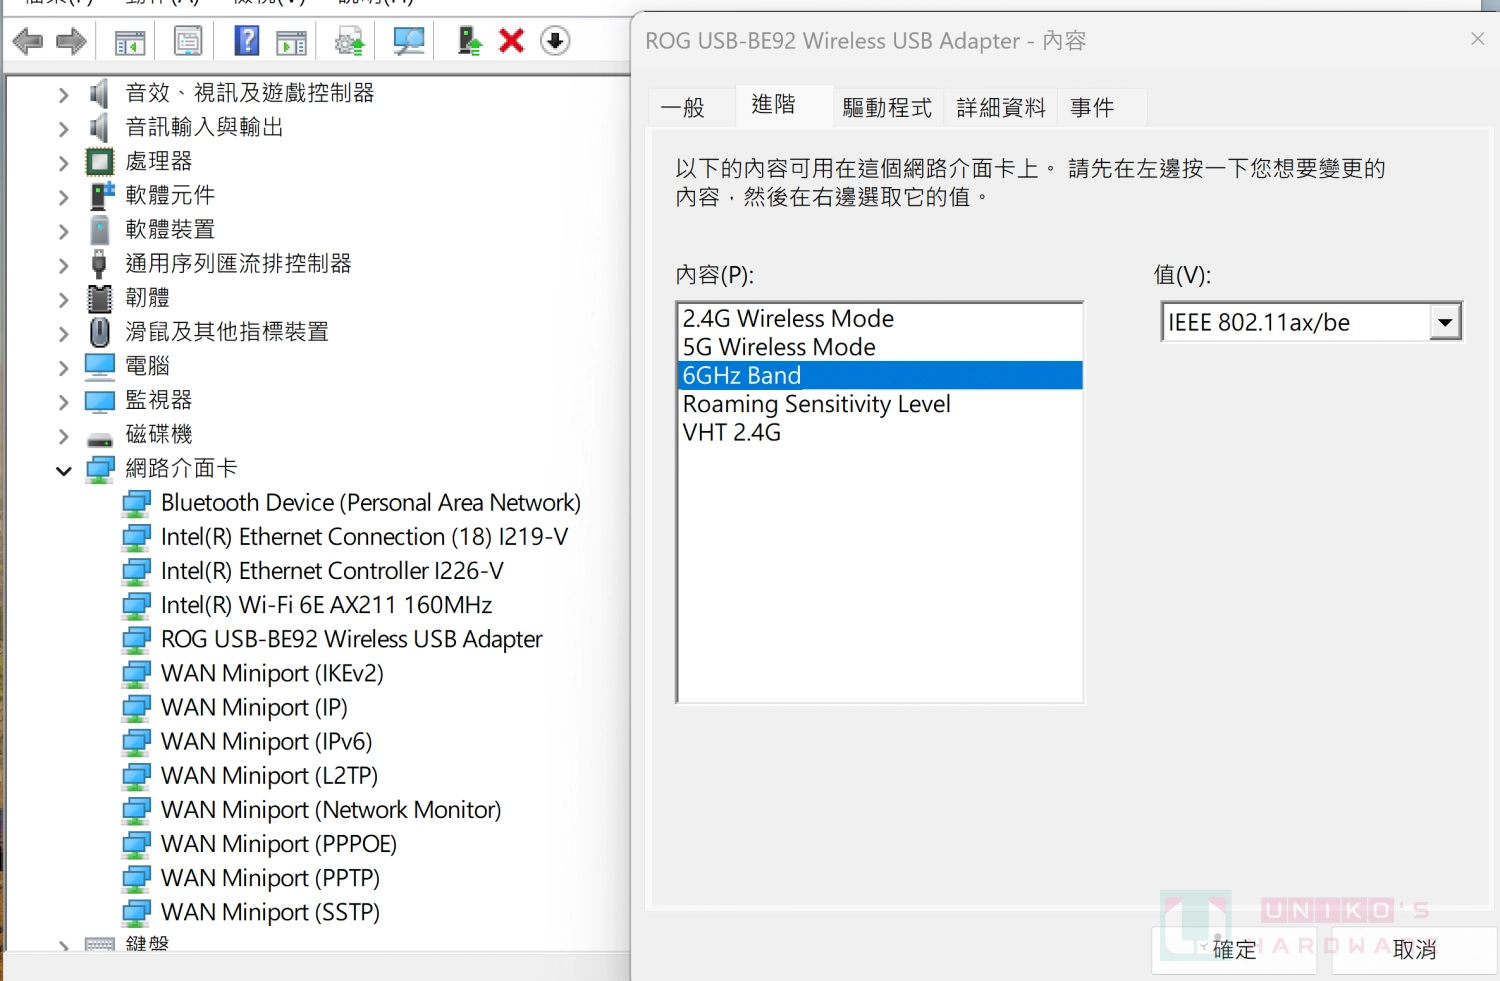The width and height of the screenshot is (1500, 981).
Task: Select WAN Miniport (IPv6)
Action: pyautogui.click(x=267, y=742)
